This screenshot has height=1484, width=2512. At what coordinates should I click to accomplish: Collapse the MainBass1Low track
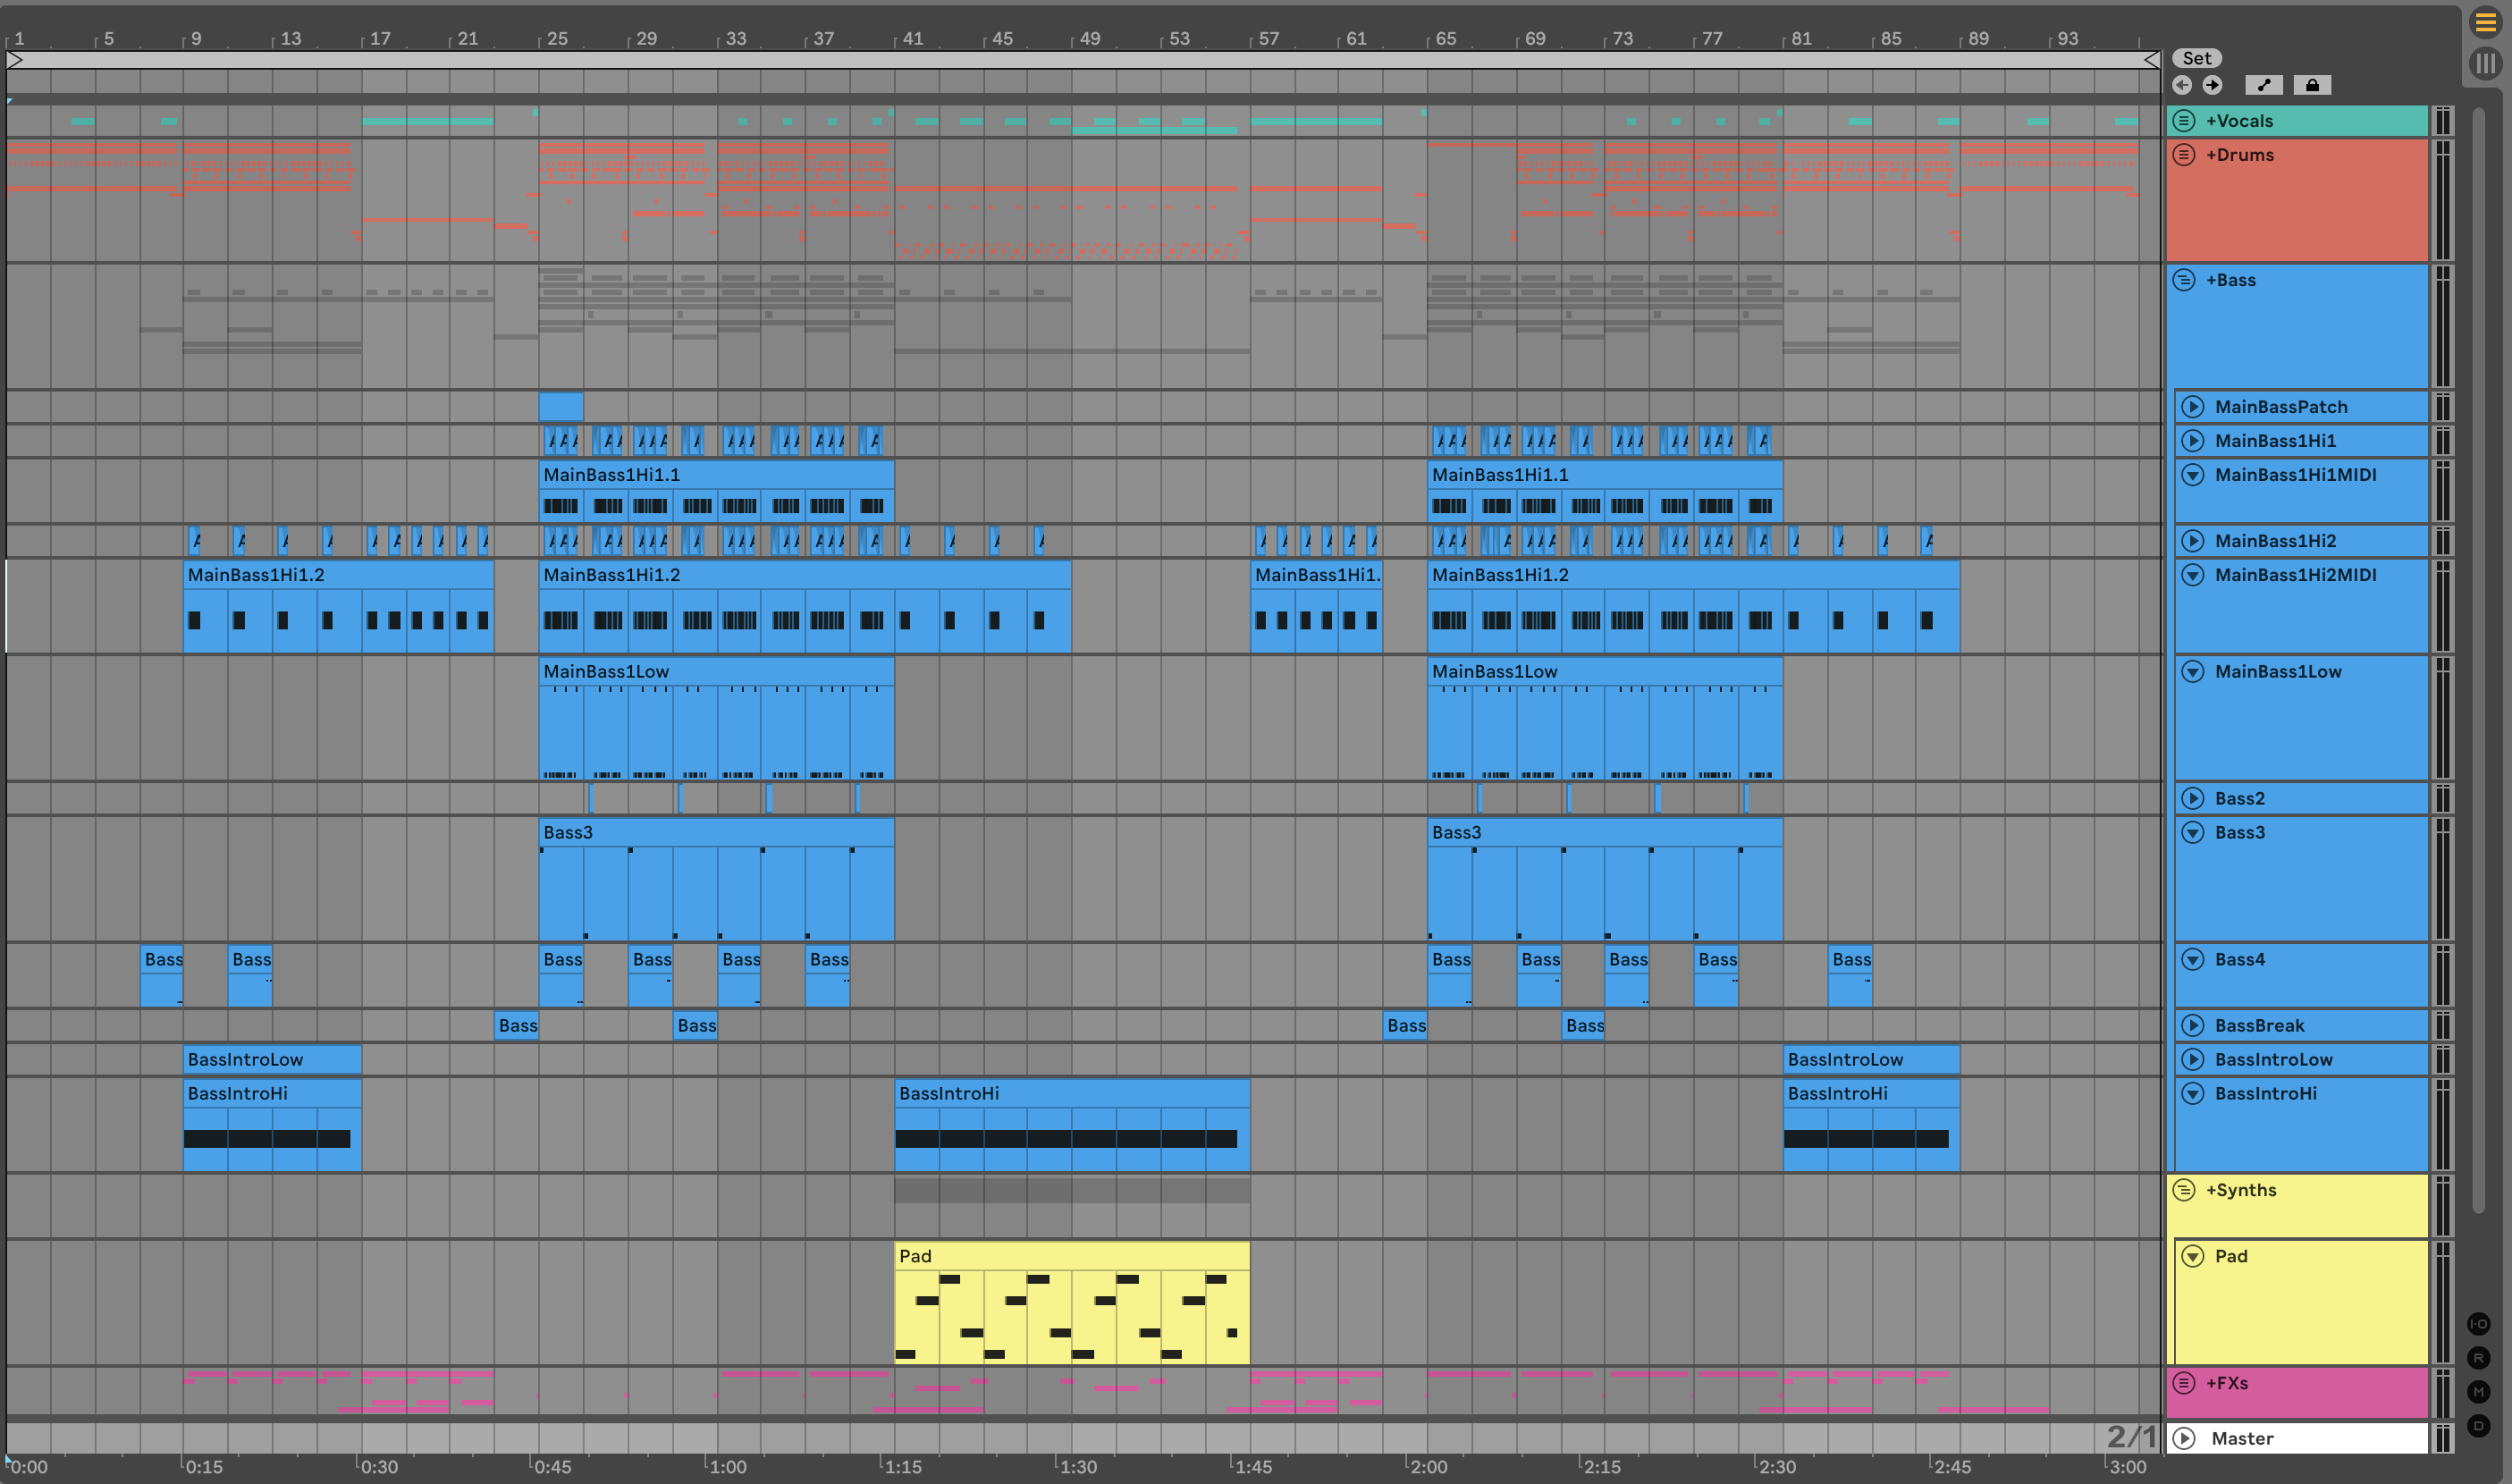(x=2193, y=672)
